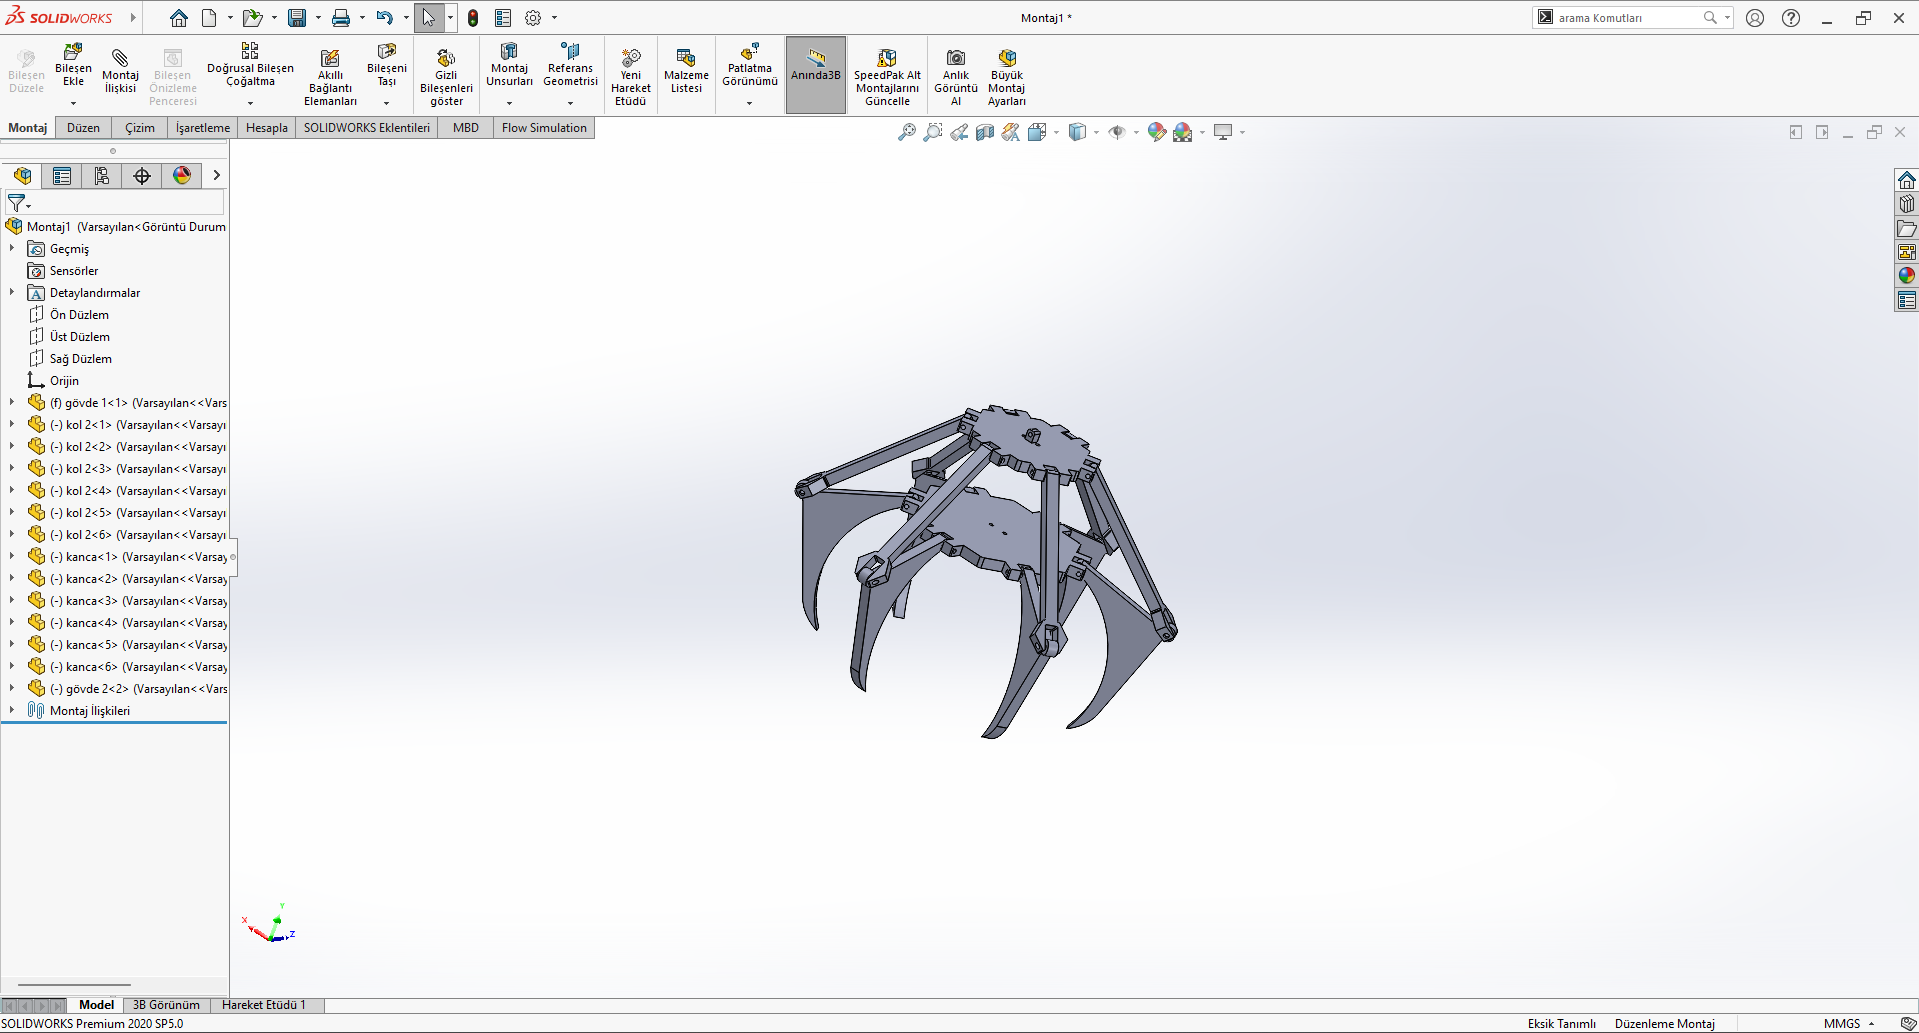This screenshot has width=1919, height=1033.
Task: Click the arama Komutları search field
Action: coord(1630,18)
